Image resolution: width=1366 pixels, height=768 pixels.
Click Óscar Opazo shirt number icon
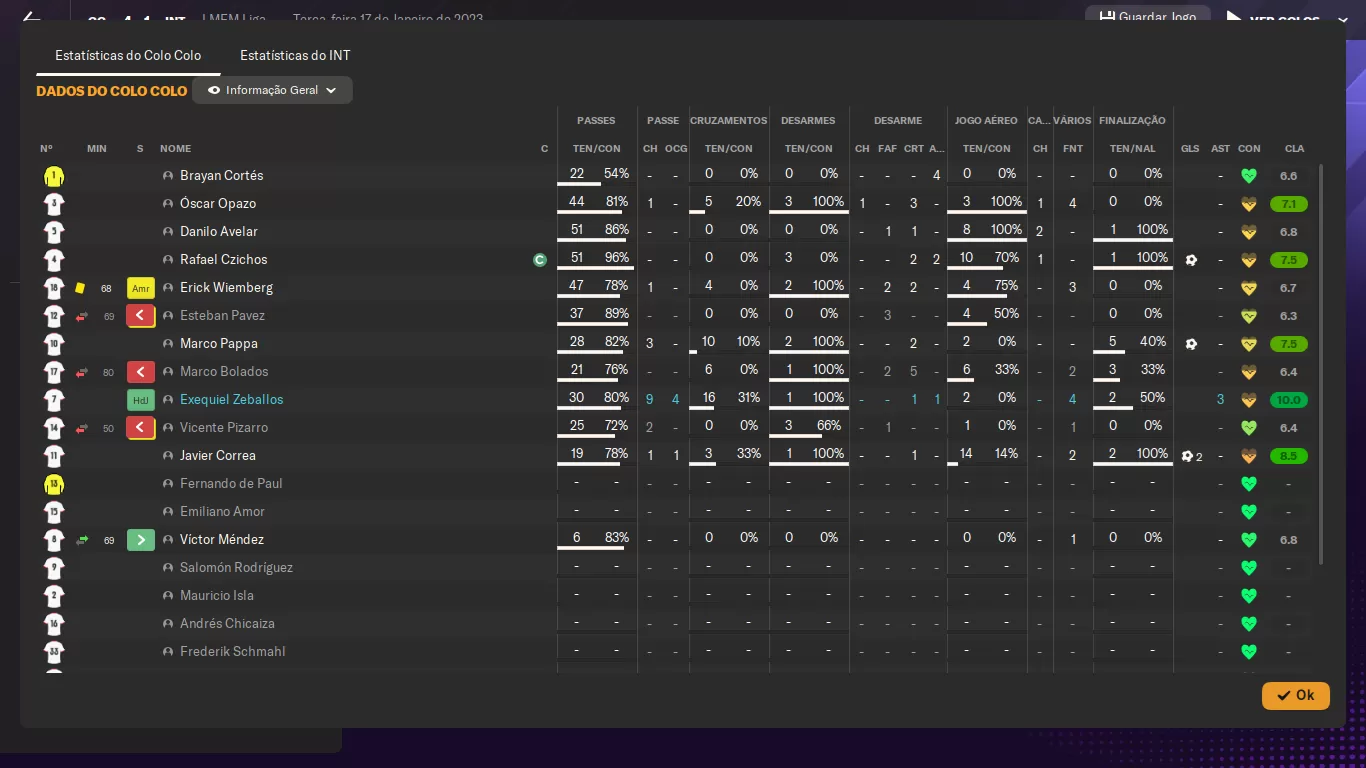pos(54,204)
